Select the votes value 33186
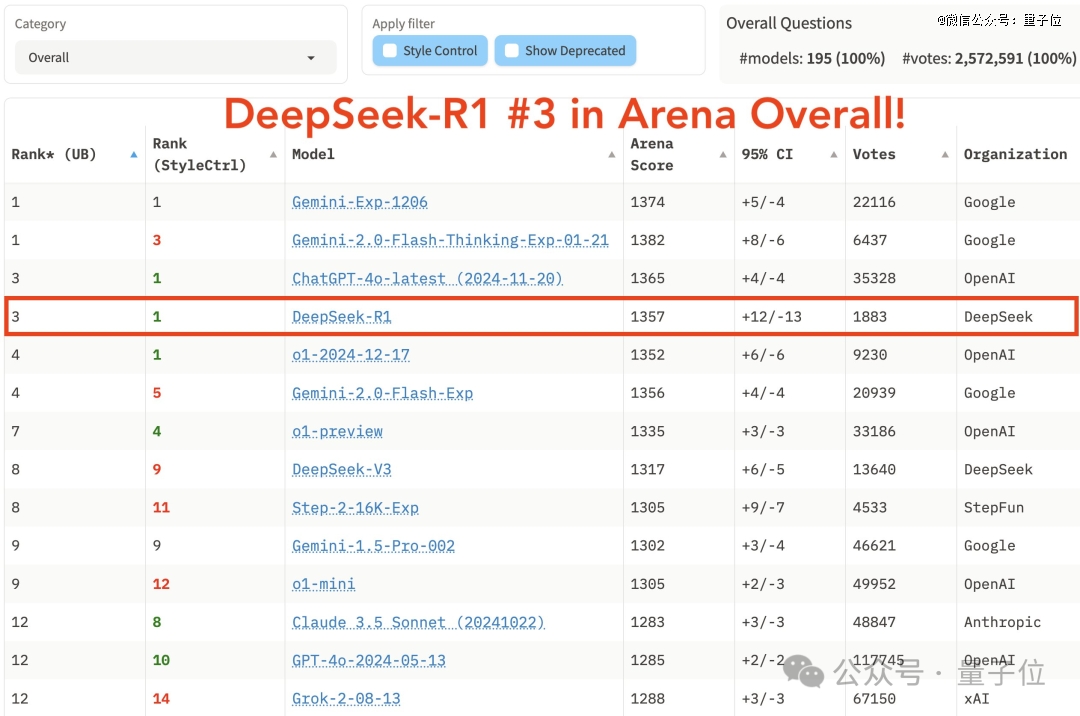The width and height of the screenshot is (1080, 716). [874, 431]
